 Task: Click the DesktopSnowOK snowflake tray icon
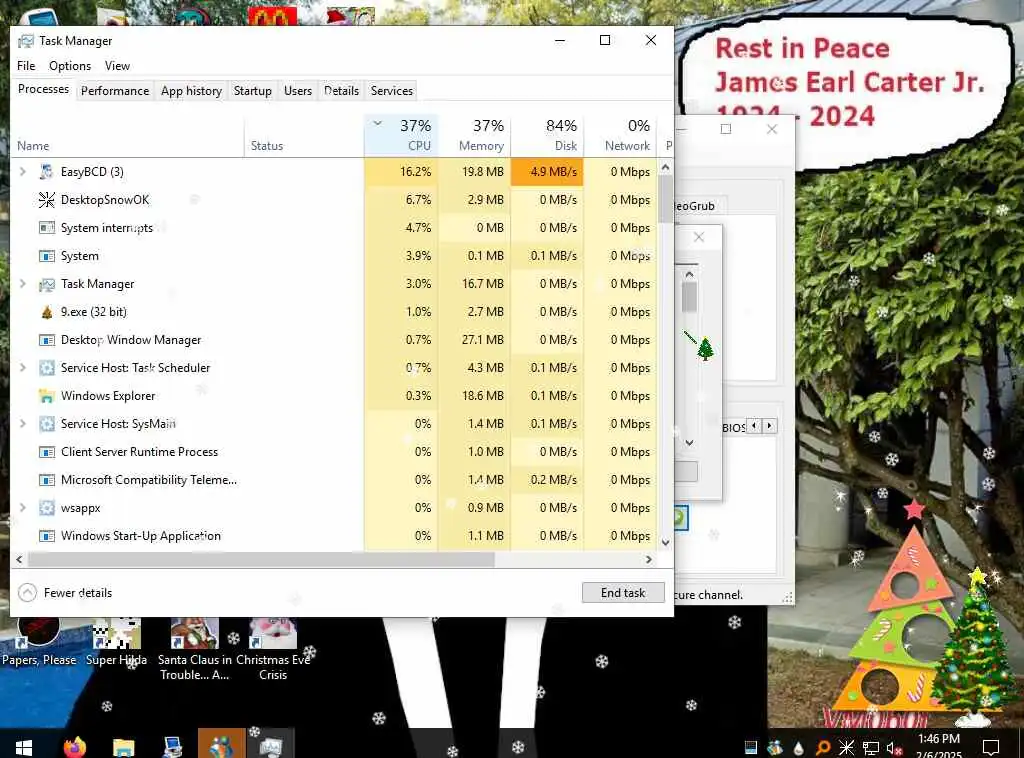846,748
